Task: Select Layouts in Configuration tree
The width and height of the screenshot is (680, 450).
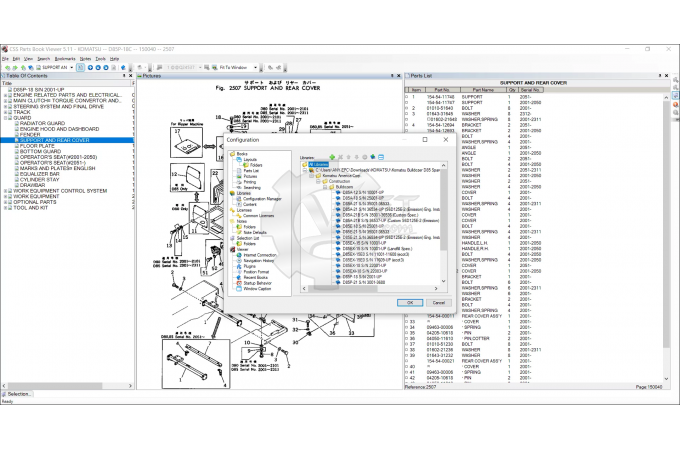Action: pyautogui.click(x=250, y=160)
